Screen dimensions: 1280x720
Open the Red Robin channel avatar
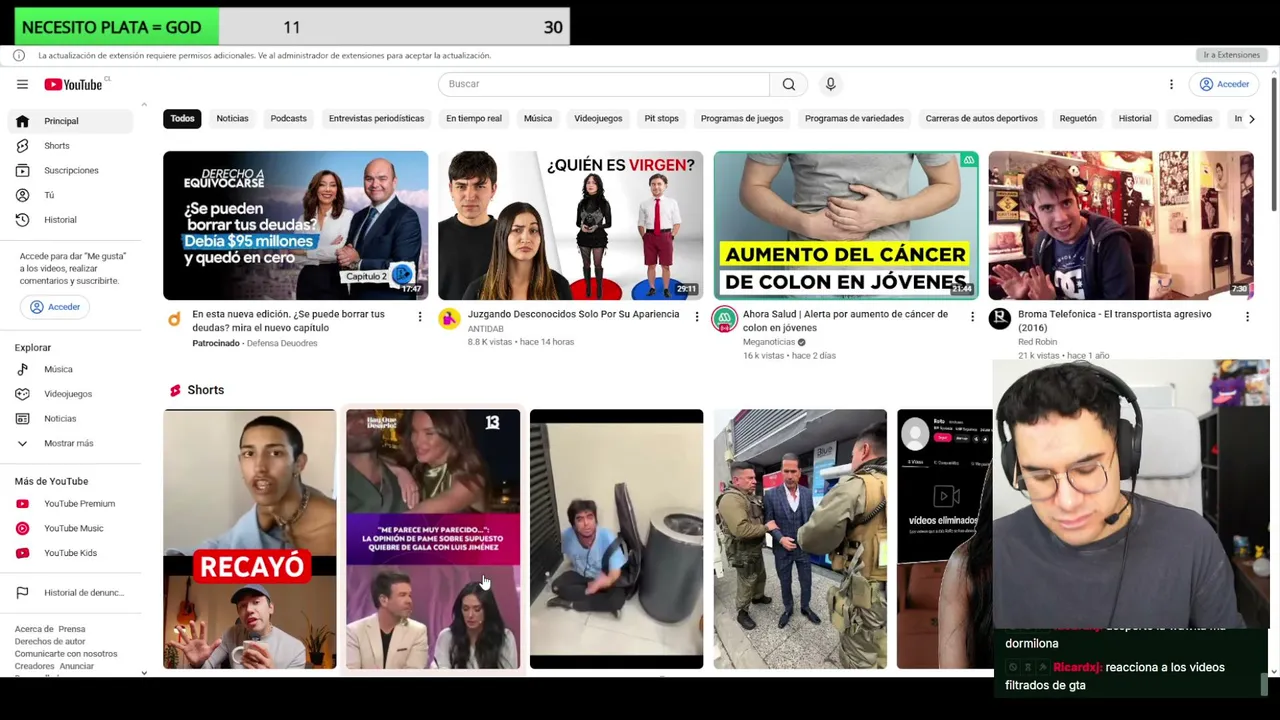tap(999, 319)
